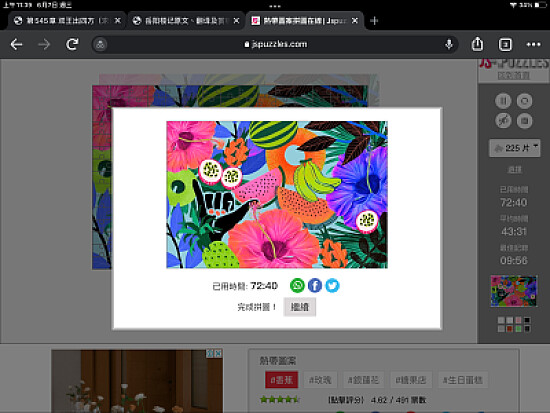
Task: Open the 225 pieces dropdown
Action: coord(515,148)
